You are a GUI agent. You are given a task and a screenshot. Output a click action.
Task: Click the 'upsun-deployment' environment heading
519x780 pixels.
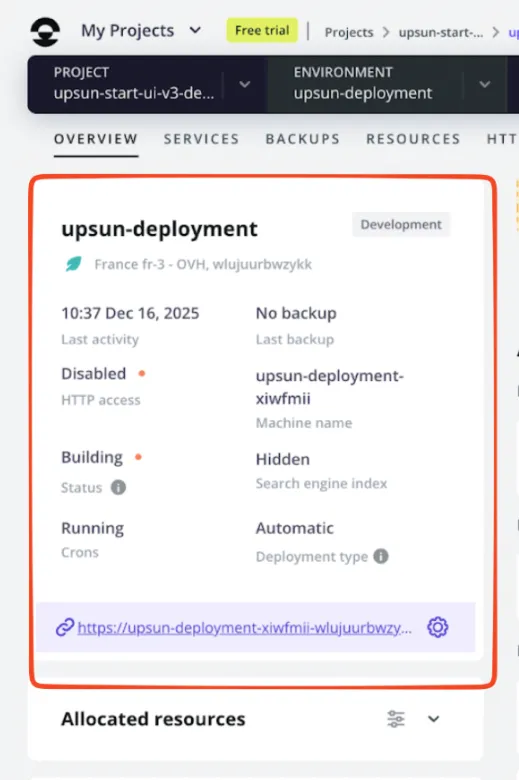(x=159, y=229)
